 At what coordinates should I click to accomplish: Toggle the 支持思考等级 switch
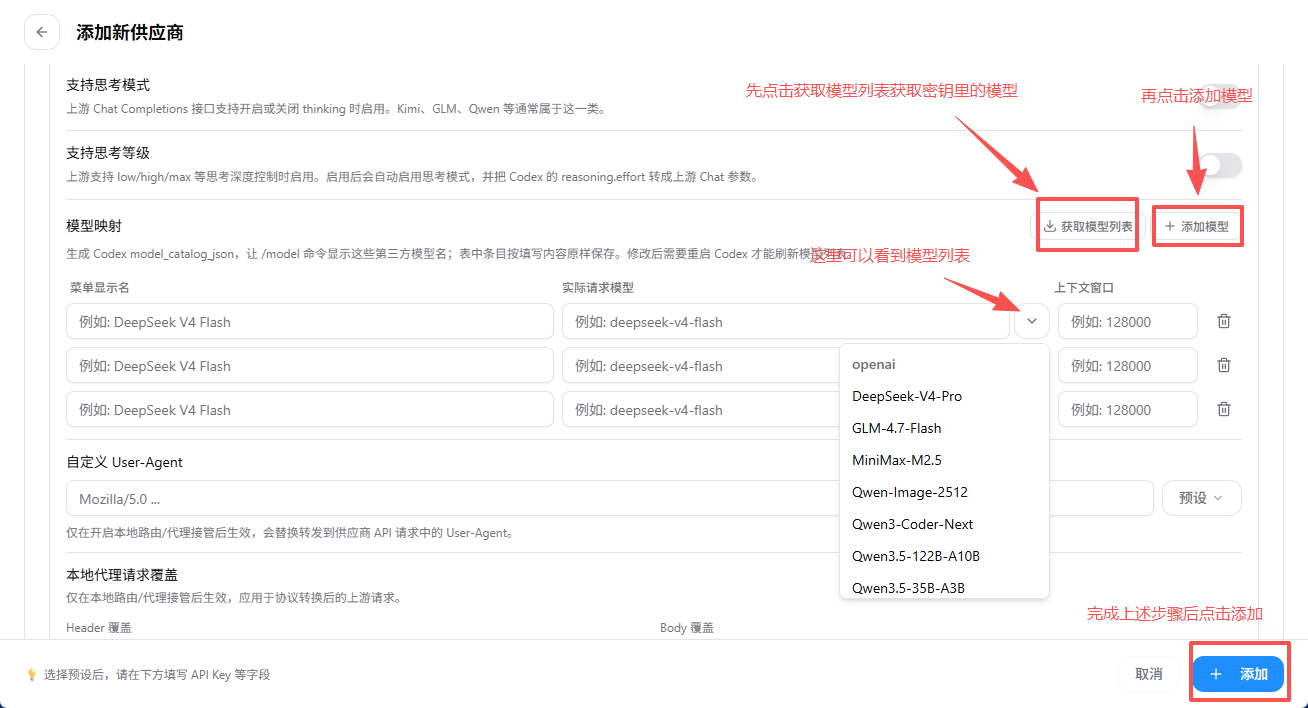[x=1220, y=165]
